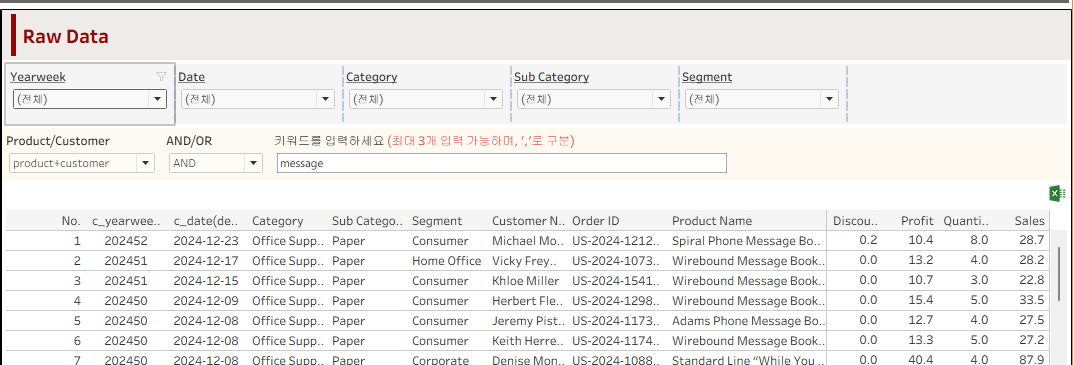Click order 'US-2024-1212..' cell

[x=616, y=241]
